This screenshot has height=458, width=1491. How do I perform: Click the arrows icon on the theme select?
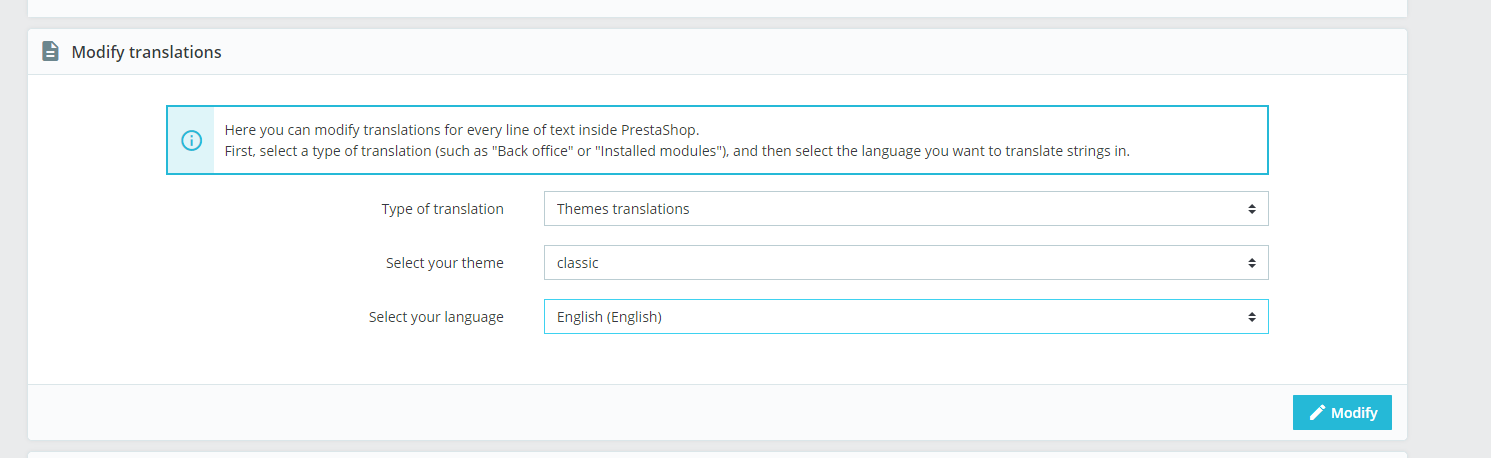tap(1251, 263)
